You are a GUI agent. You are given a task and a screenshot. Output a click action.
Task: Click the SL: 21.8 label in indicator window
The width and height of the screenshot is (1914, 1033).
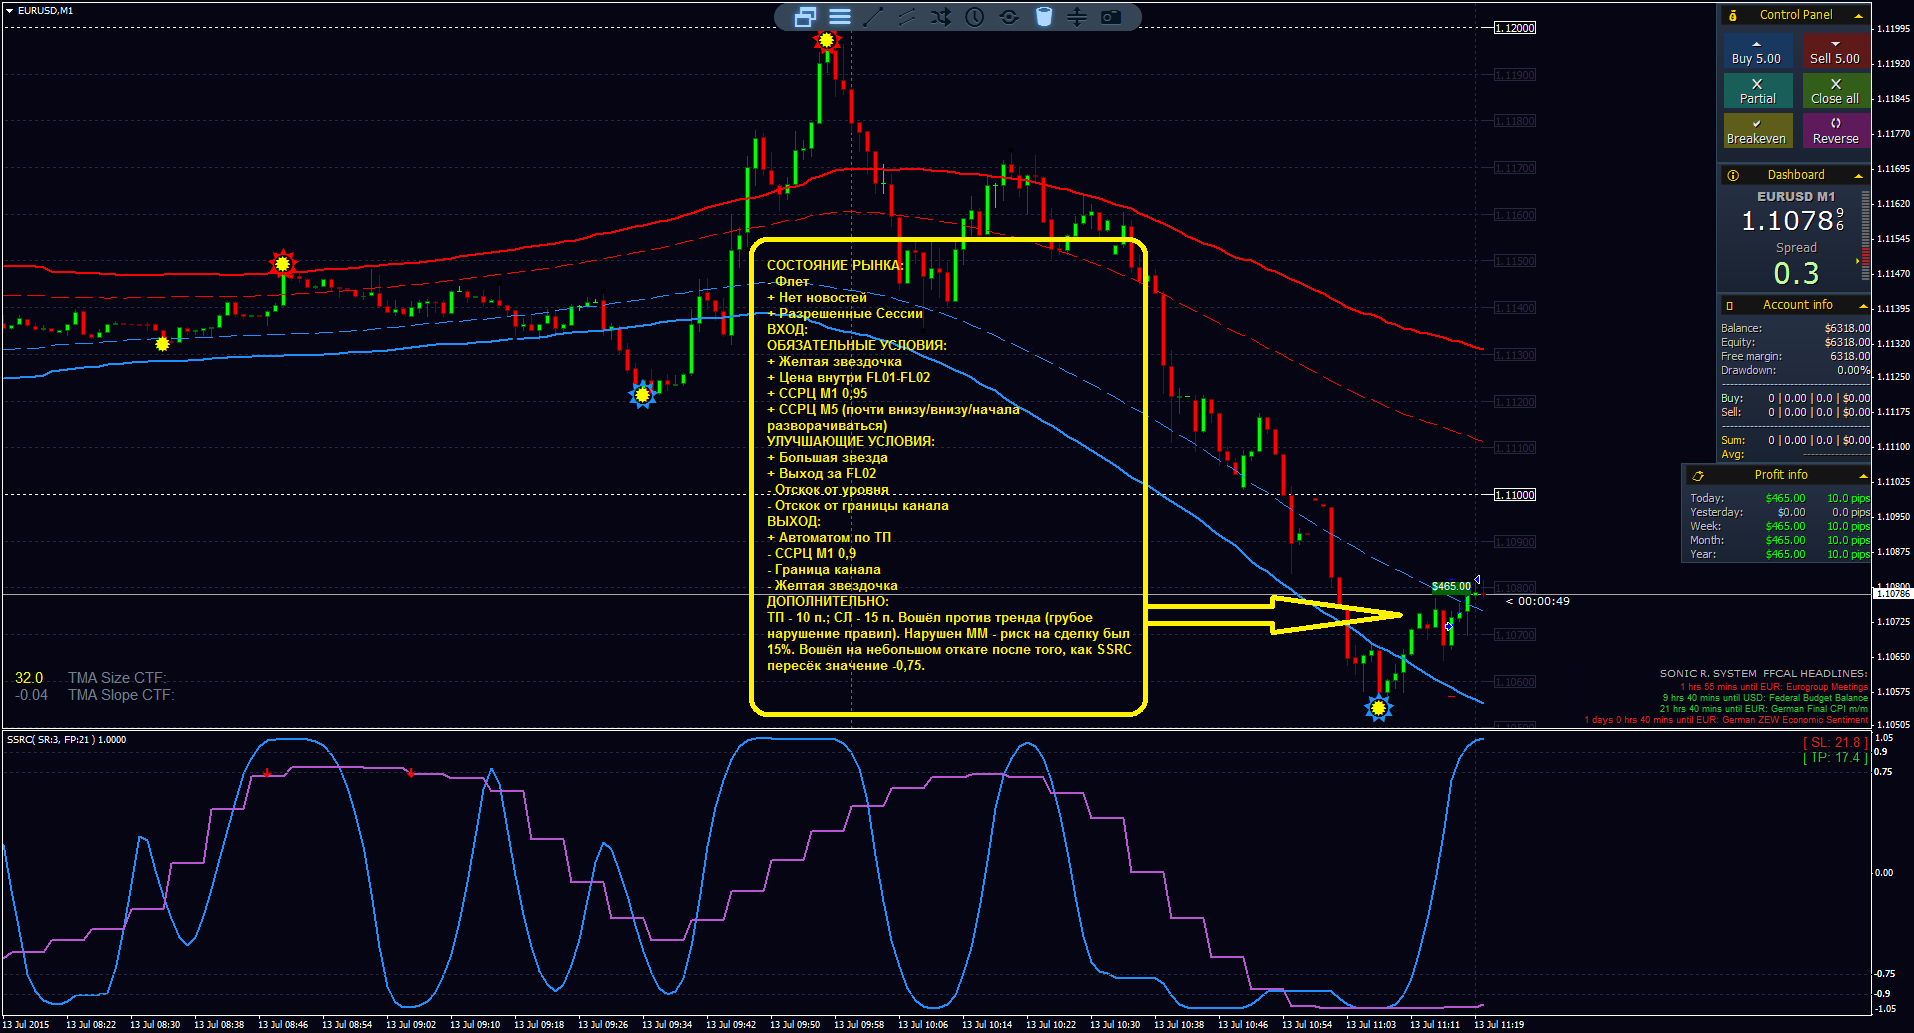1835,742
